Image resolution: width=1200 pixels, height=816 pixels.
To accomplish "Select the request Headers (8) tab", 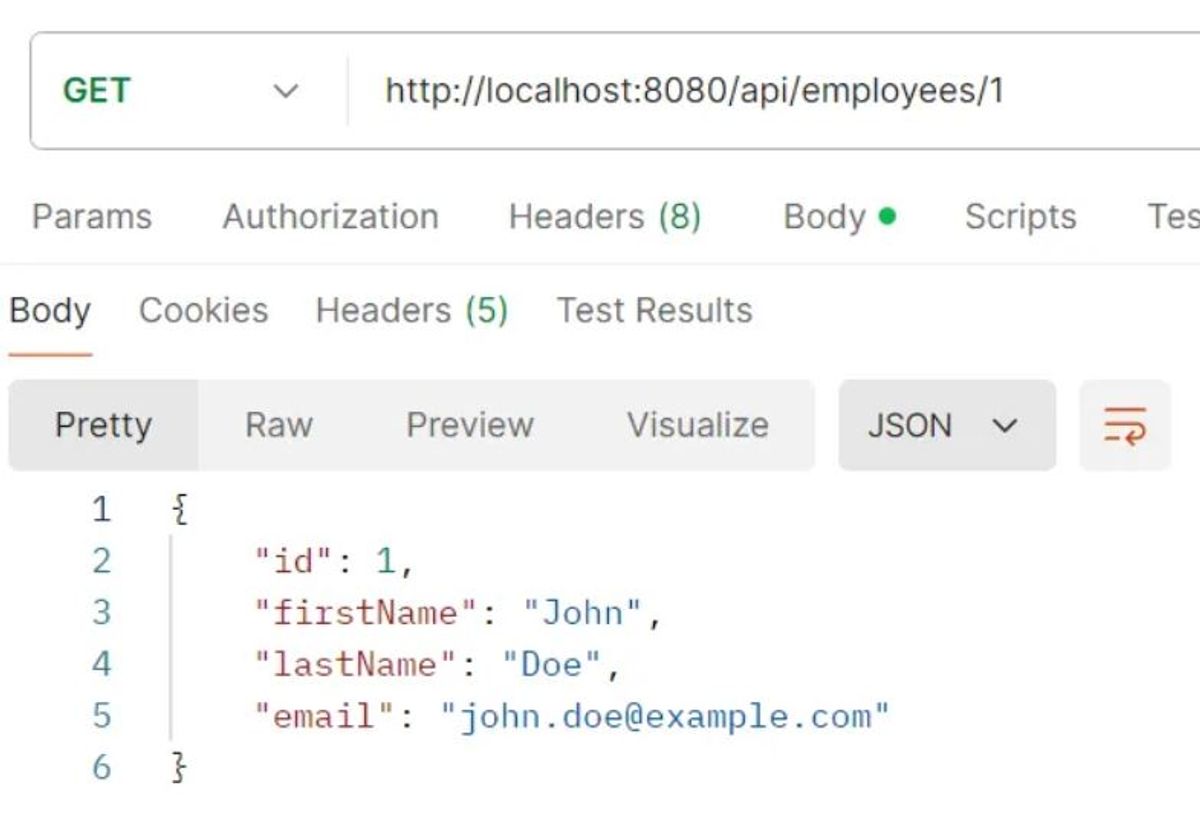I will pyautogui.click(x=604, y=217).
